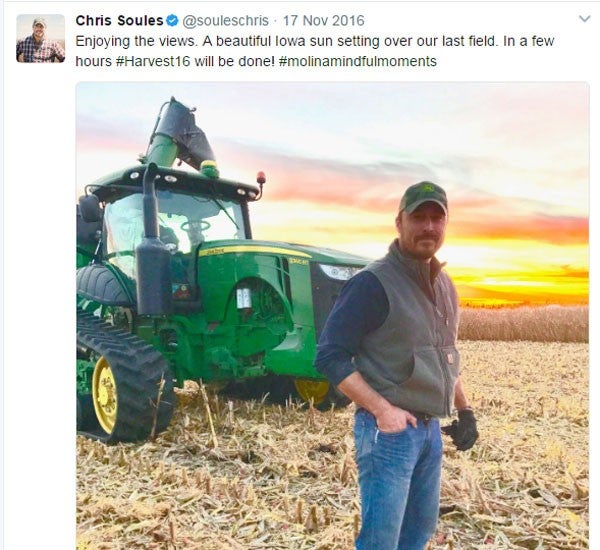Click the black work glove in photo
Image resolution: width=600 pixels, height=550 pixels.
462,428
